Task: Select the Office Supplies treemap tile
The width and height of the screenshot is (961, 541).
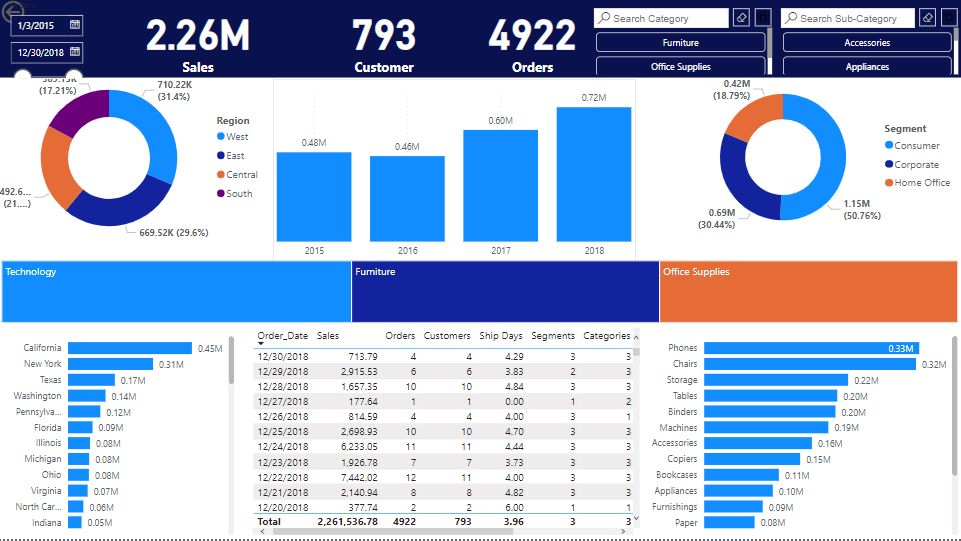Action: click(808, 292)
